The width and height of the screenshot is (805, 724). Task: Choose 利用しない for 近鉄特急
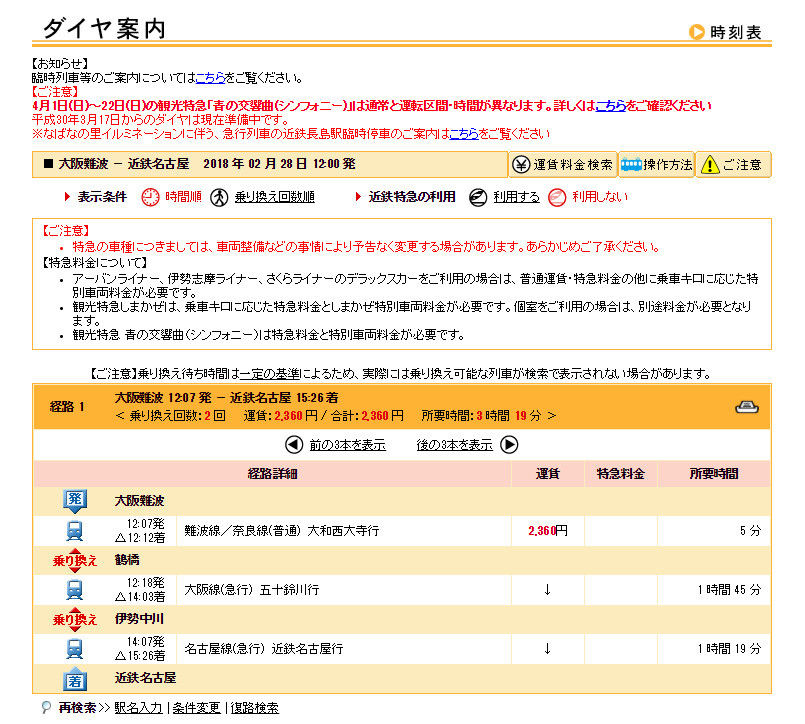click(600, 197)
